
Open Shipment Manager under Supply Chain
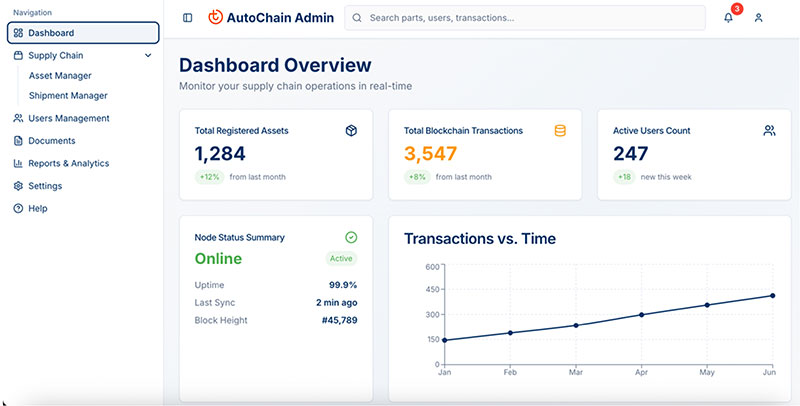68,96
